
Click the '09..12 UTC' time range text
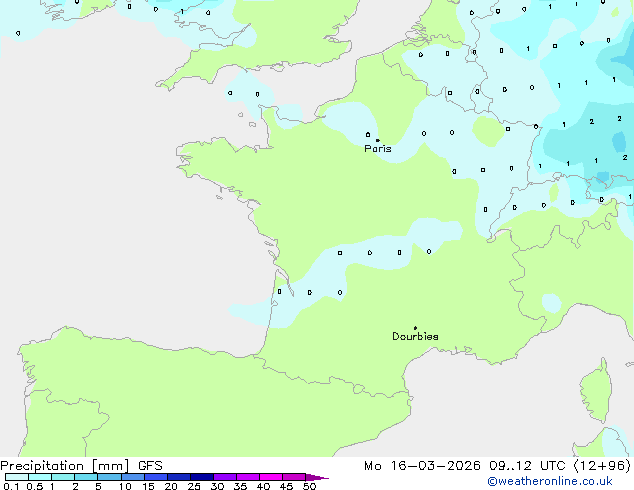pos(527,466)
